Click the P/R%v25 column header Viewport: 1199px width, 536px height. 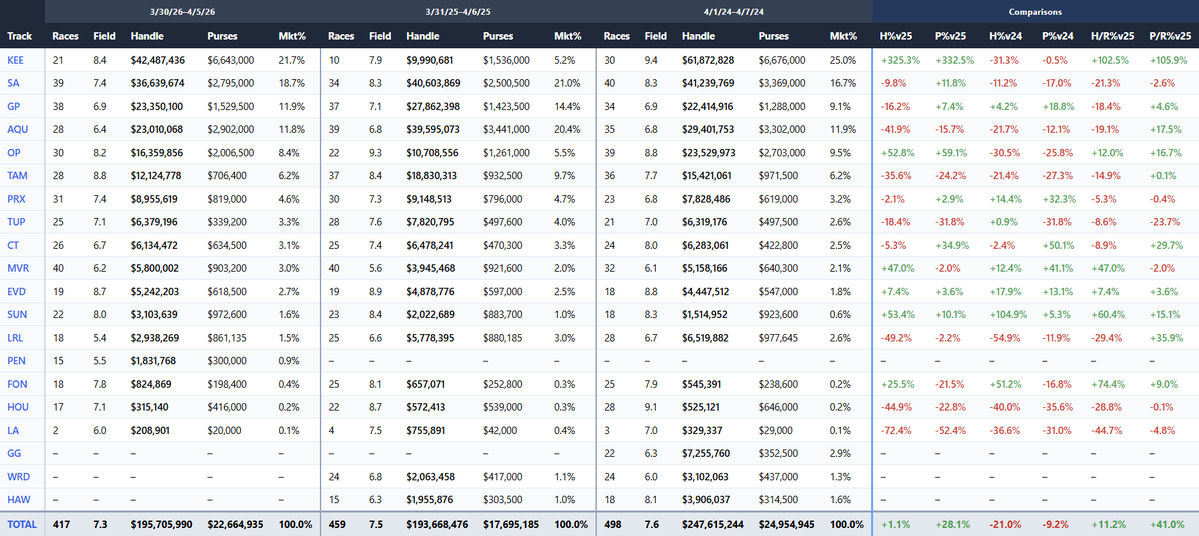(x=1170, y=35)
